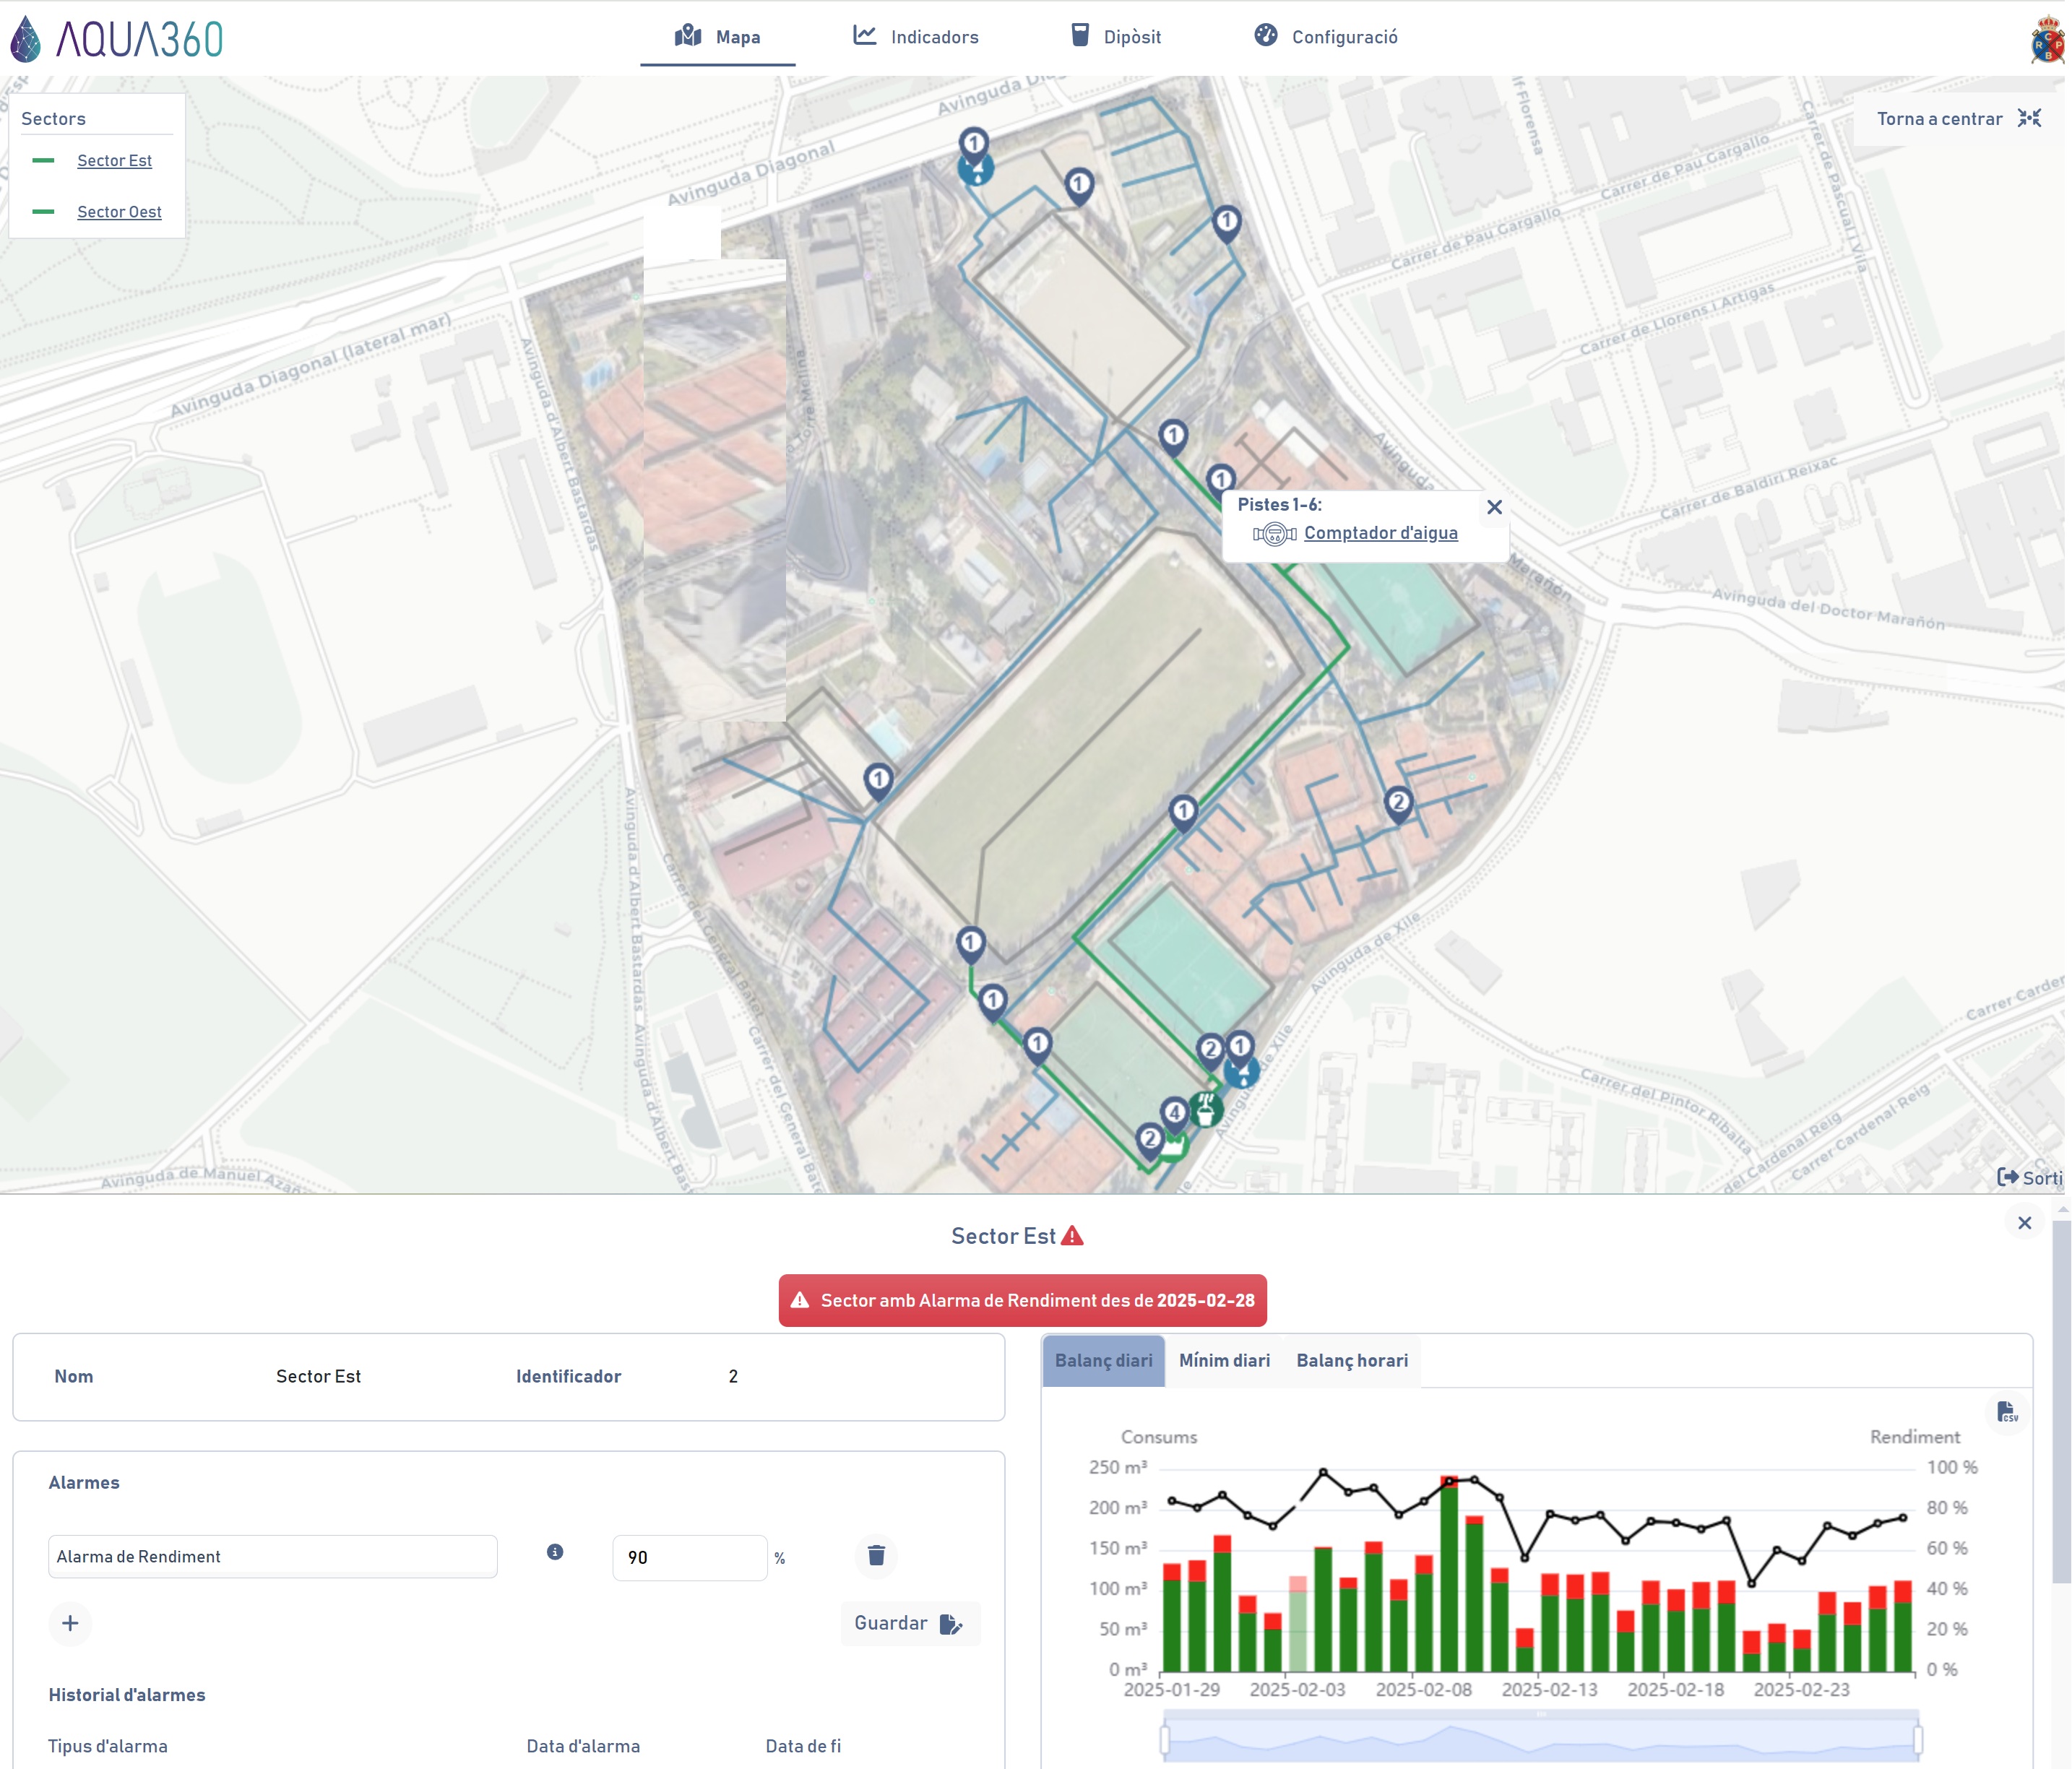
Task: Open the Indicadors tab
Action: [x=916, y=37]
